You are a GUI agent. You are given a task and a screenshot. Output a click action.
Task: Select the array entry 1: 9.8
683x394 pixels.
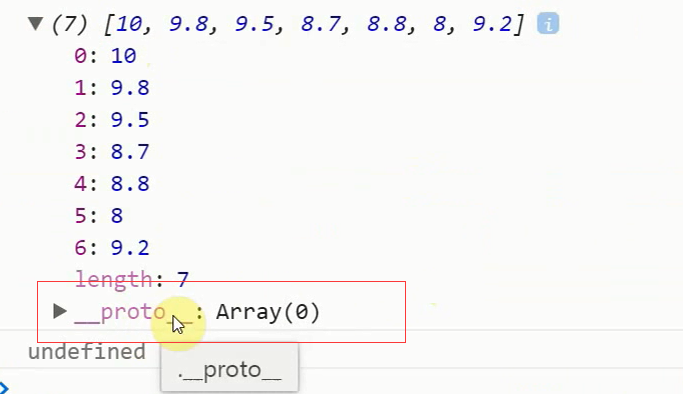pos(112,88)
